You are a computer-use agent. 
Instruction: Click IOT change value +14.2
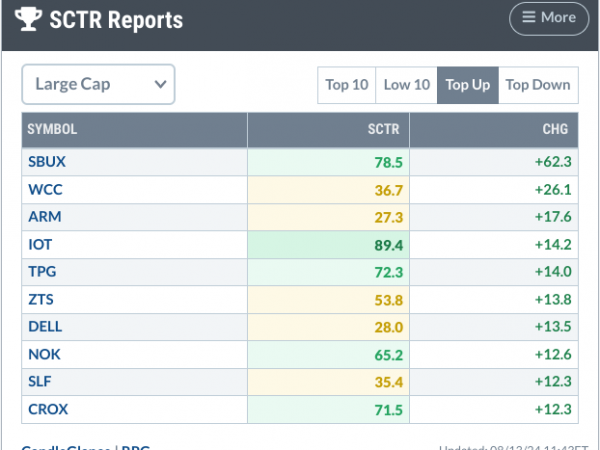click(x=553, y=245)
